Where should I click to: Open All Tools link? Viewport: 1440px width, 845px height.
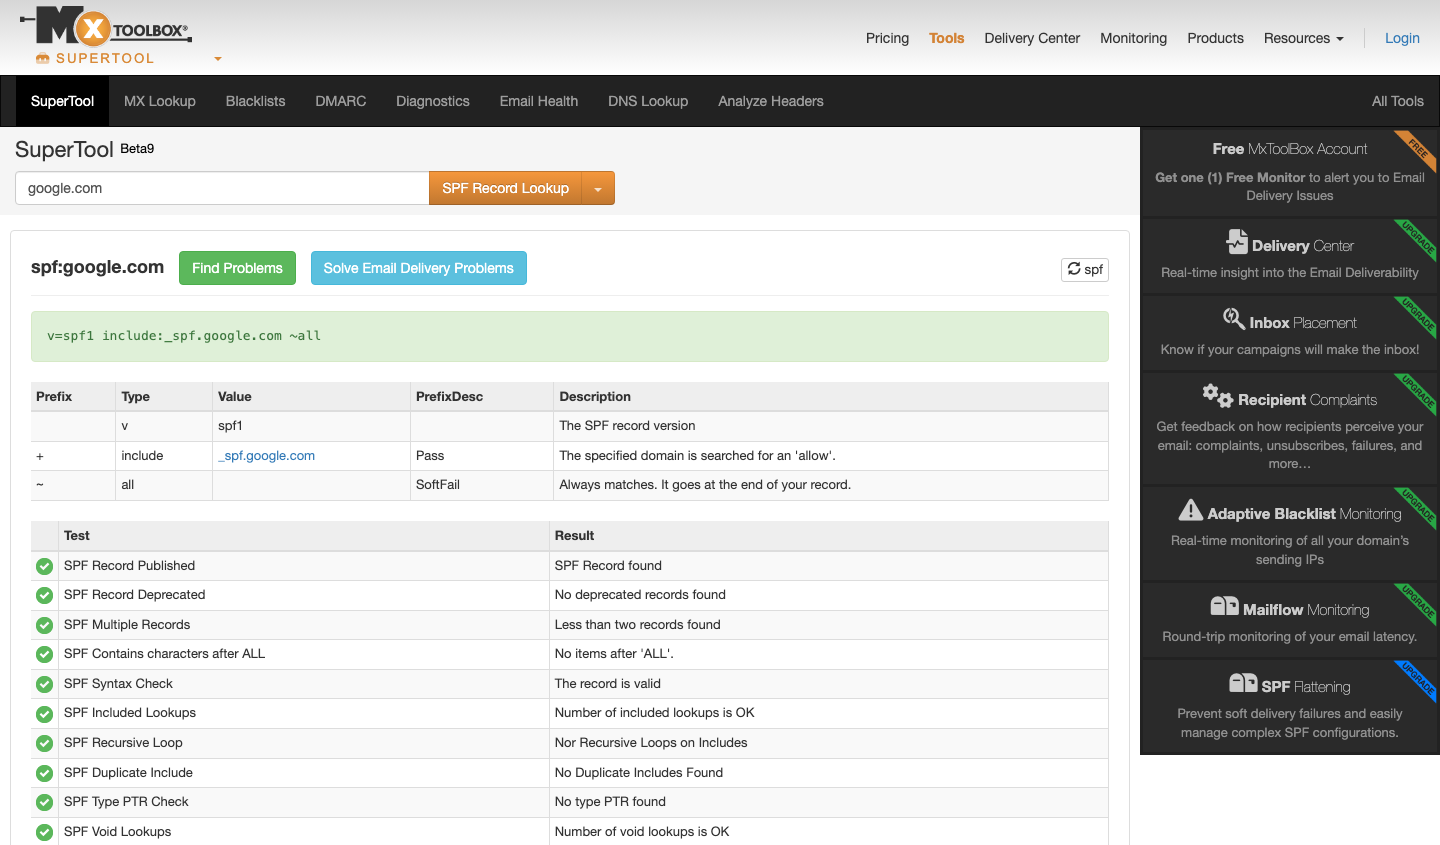[x=1397, y=101]
